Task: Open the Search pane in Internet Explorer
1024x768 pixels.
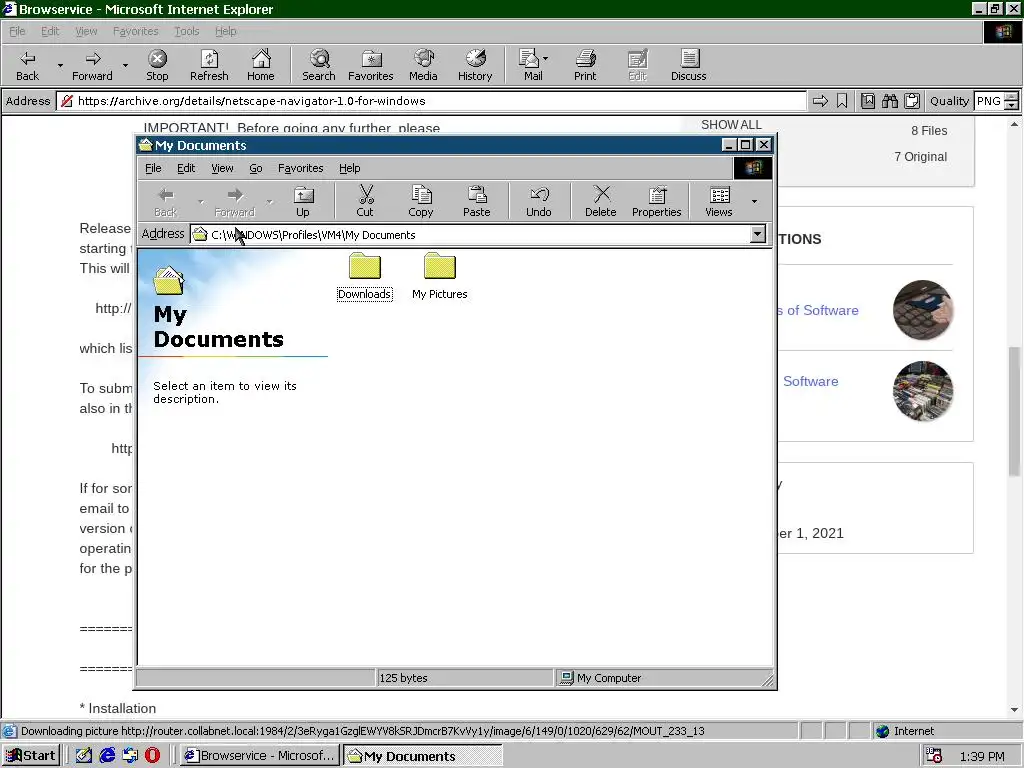Action: [319, 65]
